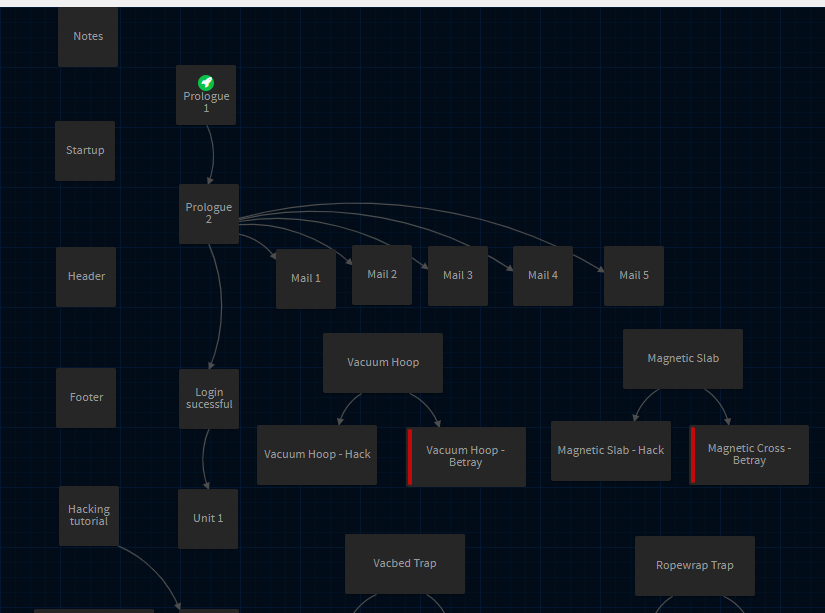Select the Prologue 1 passage
The image size is (825, 613).
[x=206, y=95]
